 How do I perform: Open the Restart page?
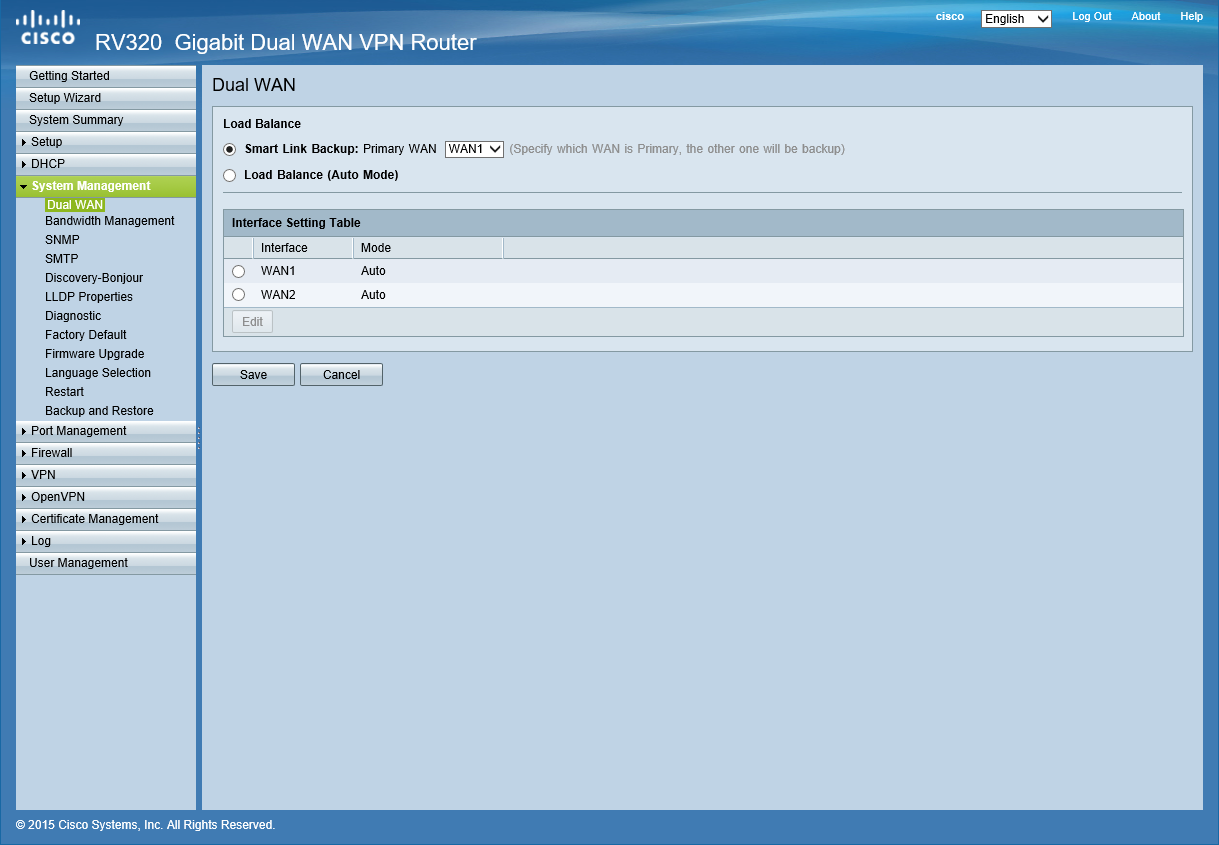[x=65, y=392]
